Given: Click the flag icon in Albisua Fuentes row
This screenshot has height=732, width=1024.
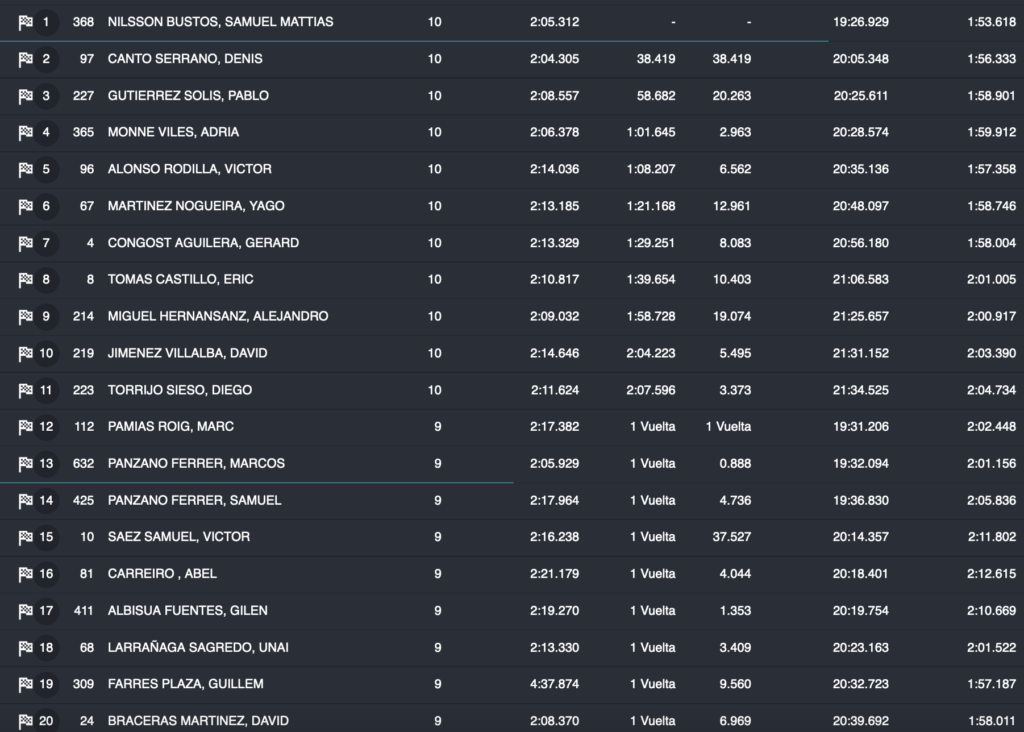Looking at the screenshot, I should pos(25,611).
